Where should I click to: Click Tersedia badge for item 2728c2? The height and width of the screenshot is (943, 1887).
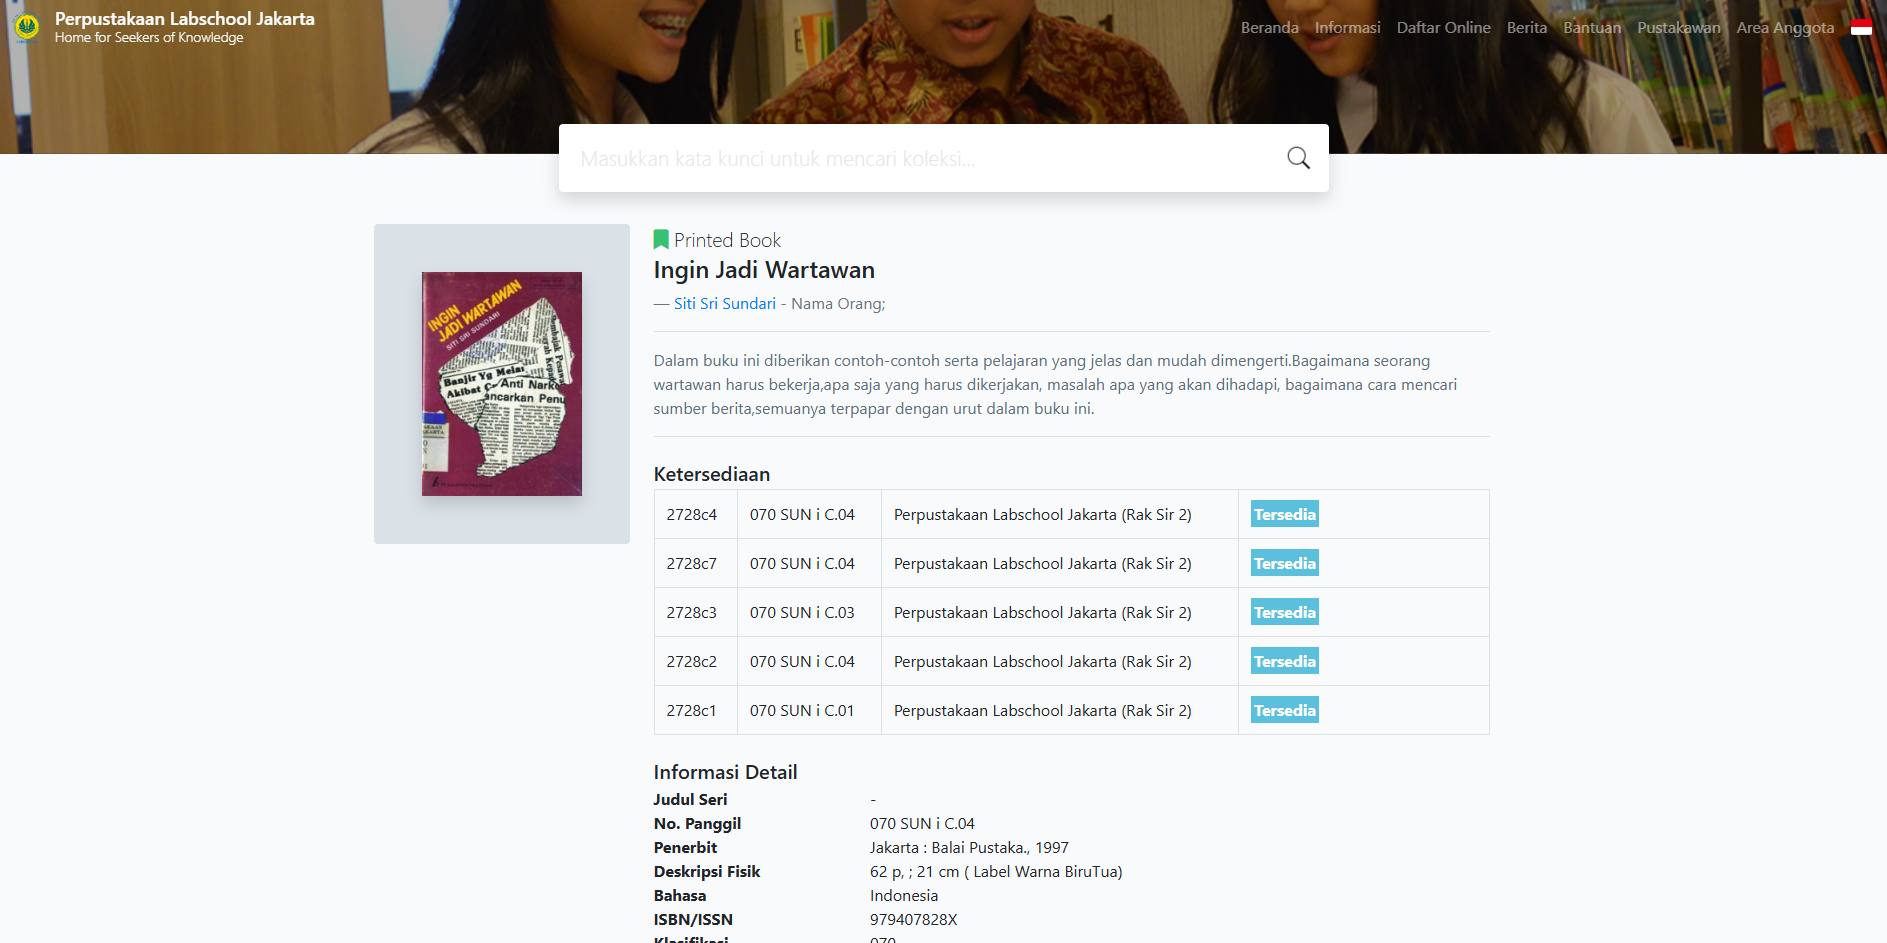(x=1285, y=661)
